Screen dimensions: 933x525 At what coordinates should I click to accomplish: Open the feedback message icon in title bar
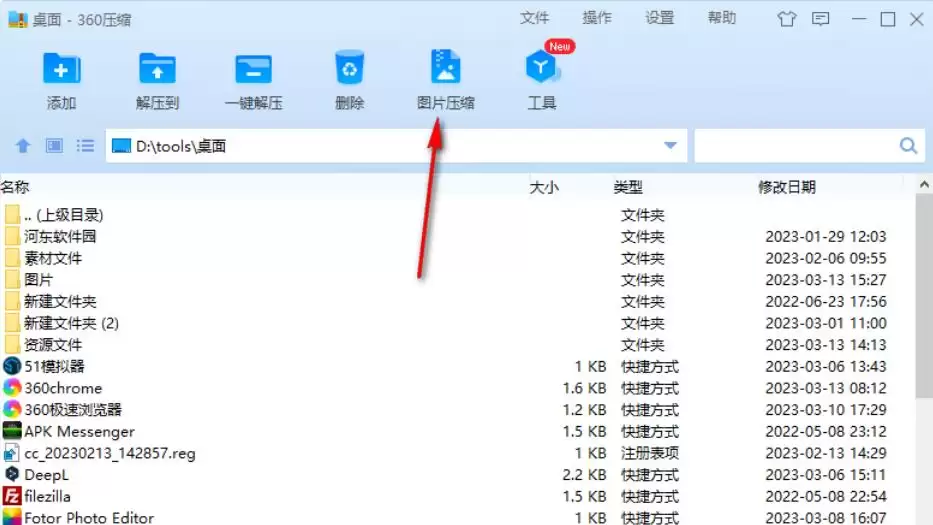(821, 19)
